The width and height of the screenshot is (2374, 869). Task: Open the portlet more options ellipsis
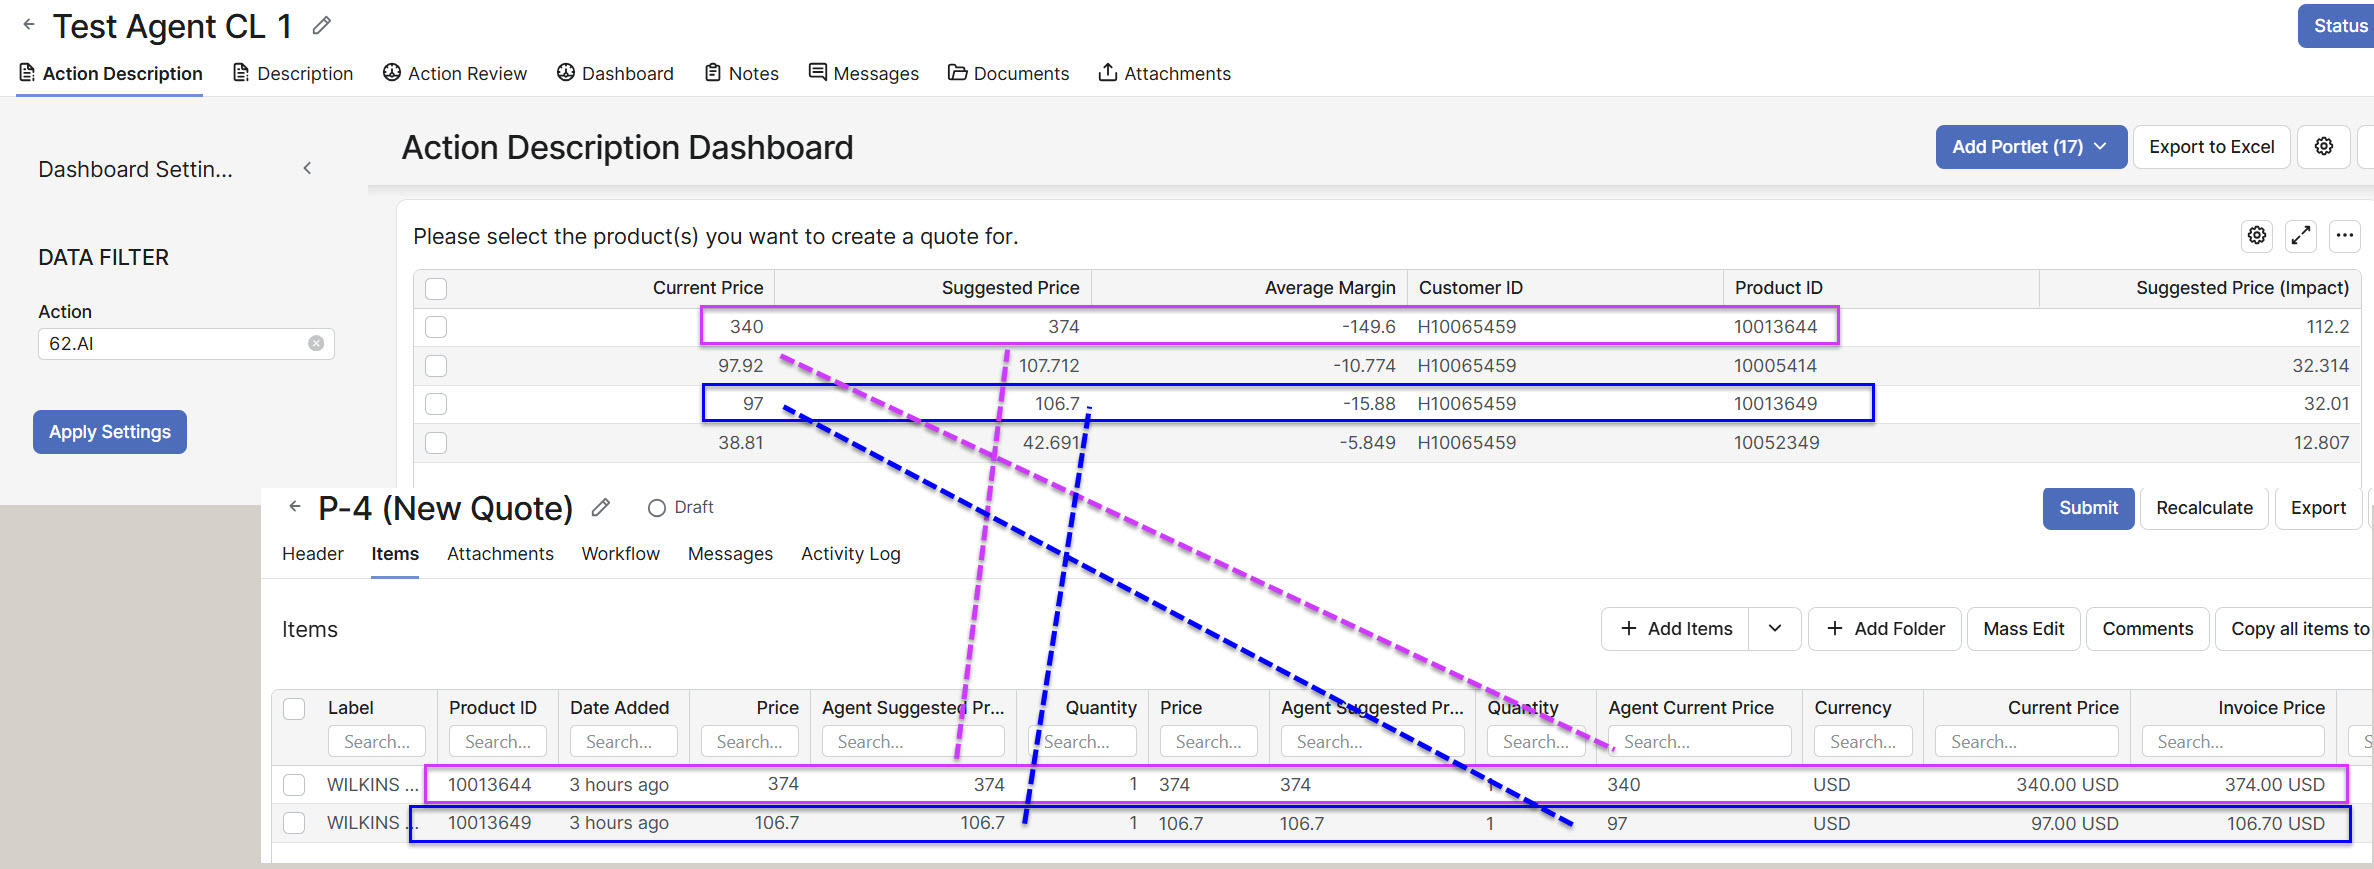coord(2344,236)
